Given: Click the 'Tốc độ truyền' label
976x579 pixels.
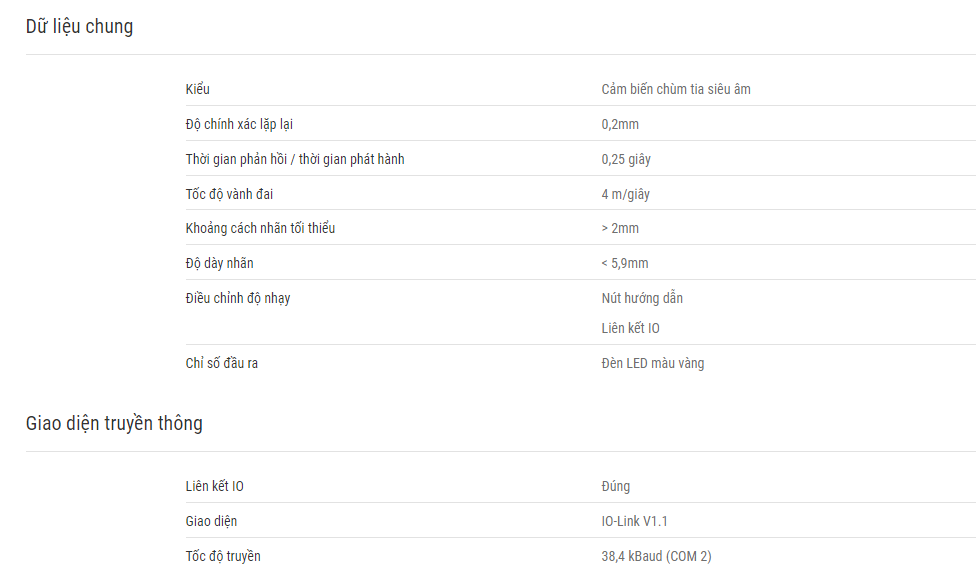Looking at the screenshot, I should click(x=223, y=556).
